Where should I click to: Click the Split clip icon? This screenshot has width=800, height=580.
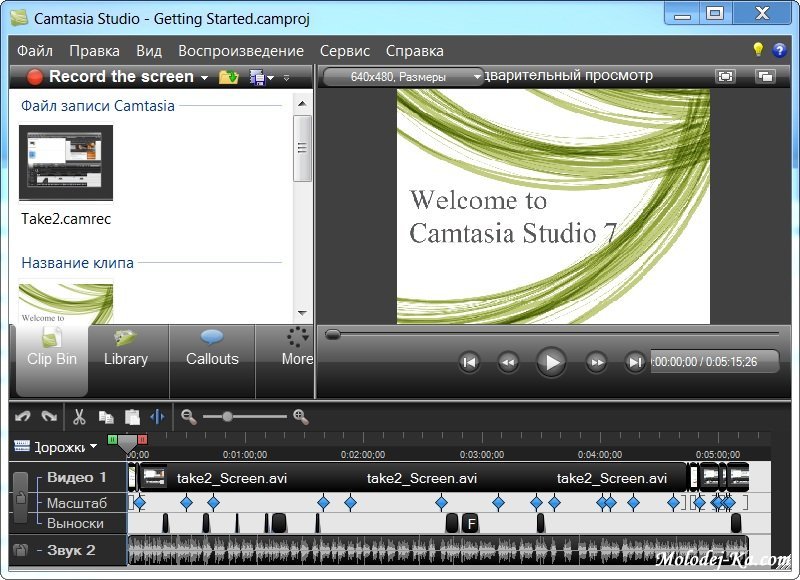tap(158, 417)
